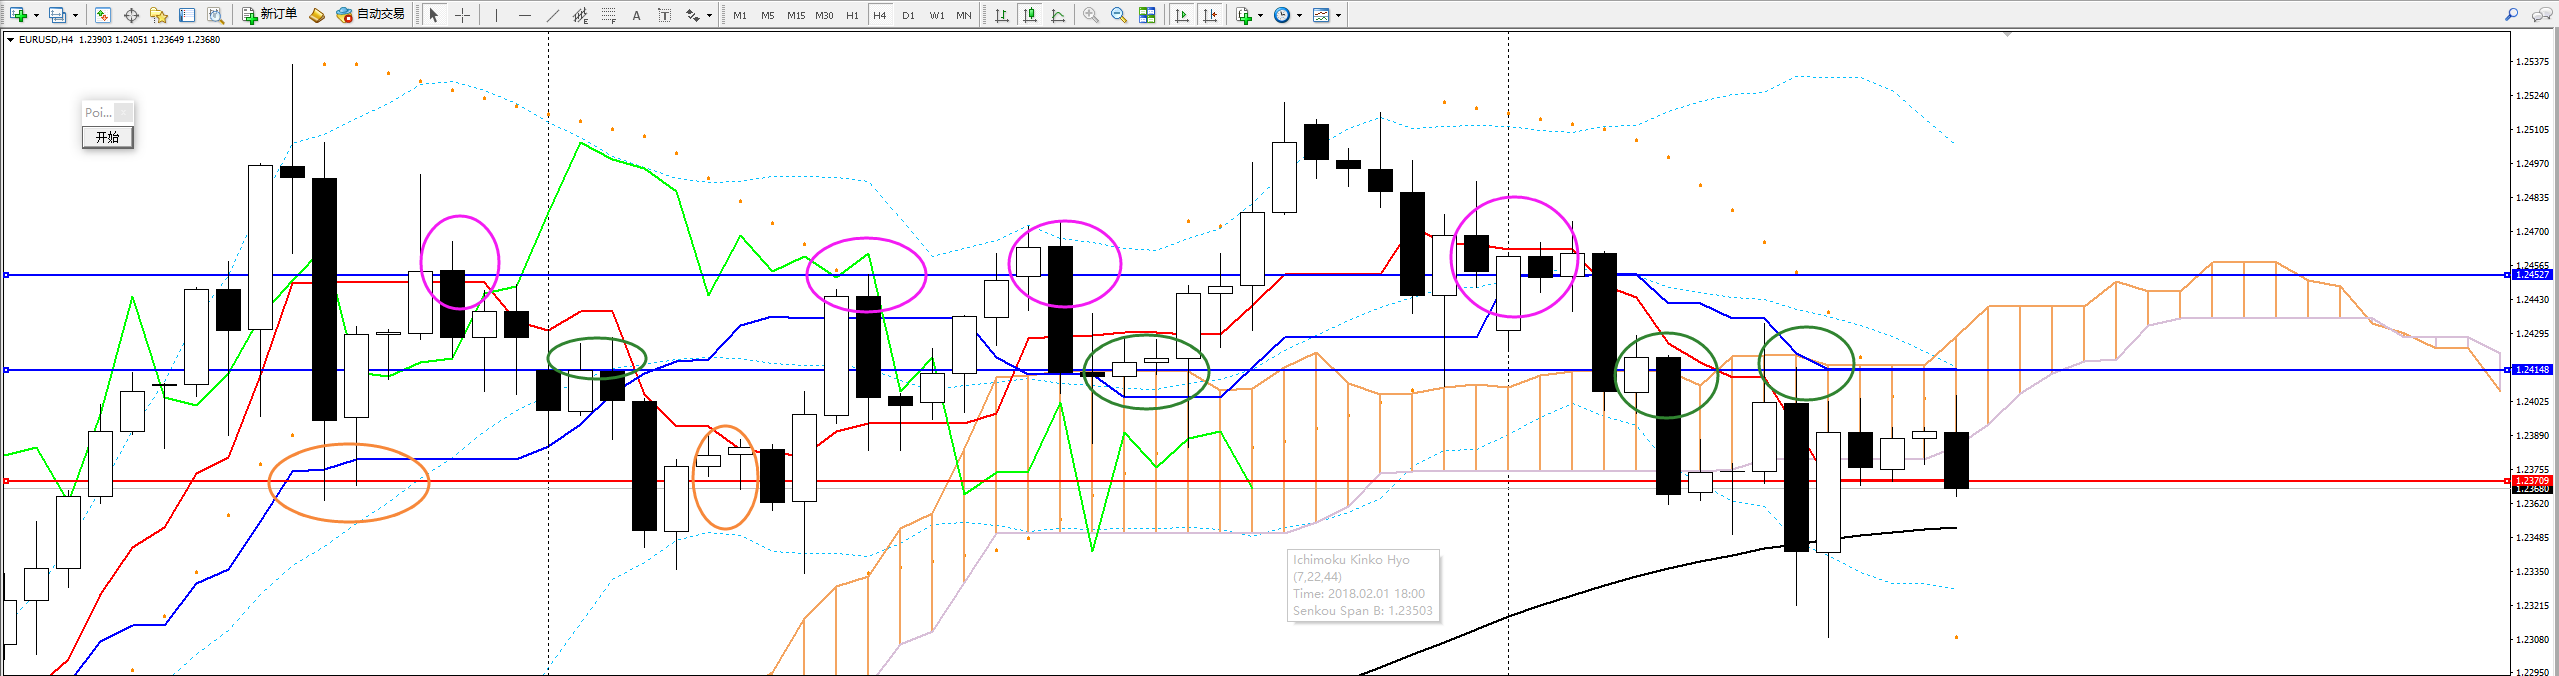Expand the new chart dropdown arrow
This screenshot has width=2559, height=676.
pos(36,15)
